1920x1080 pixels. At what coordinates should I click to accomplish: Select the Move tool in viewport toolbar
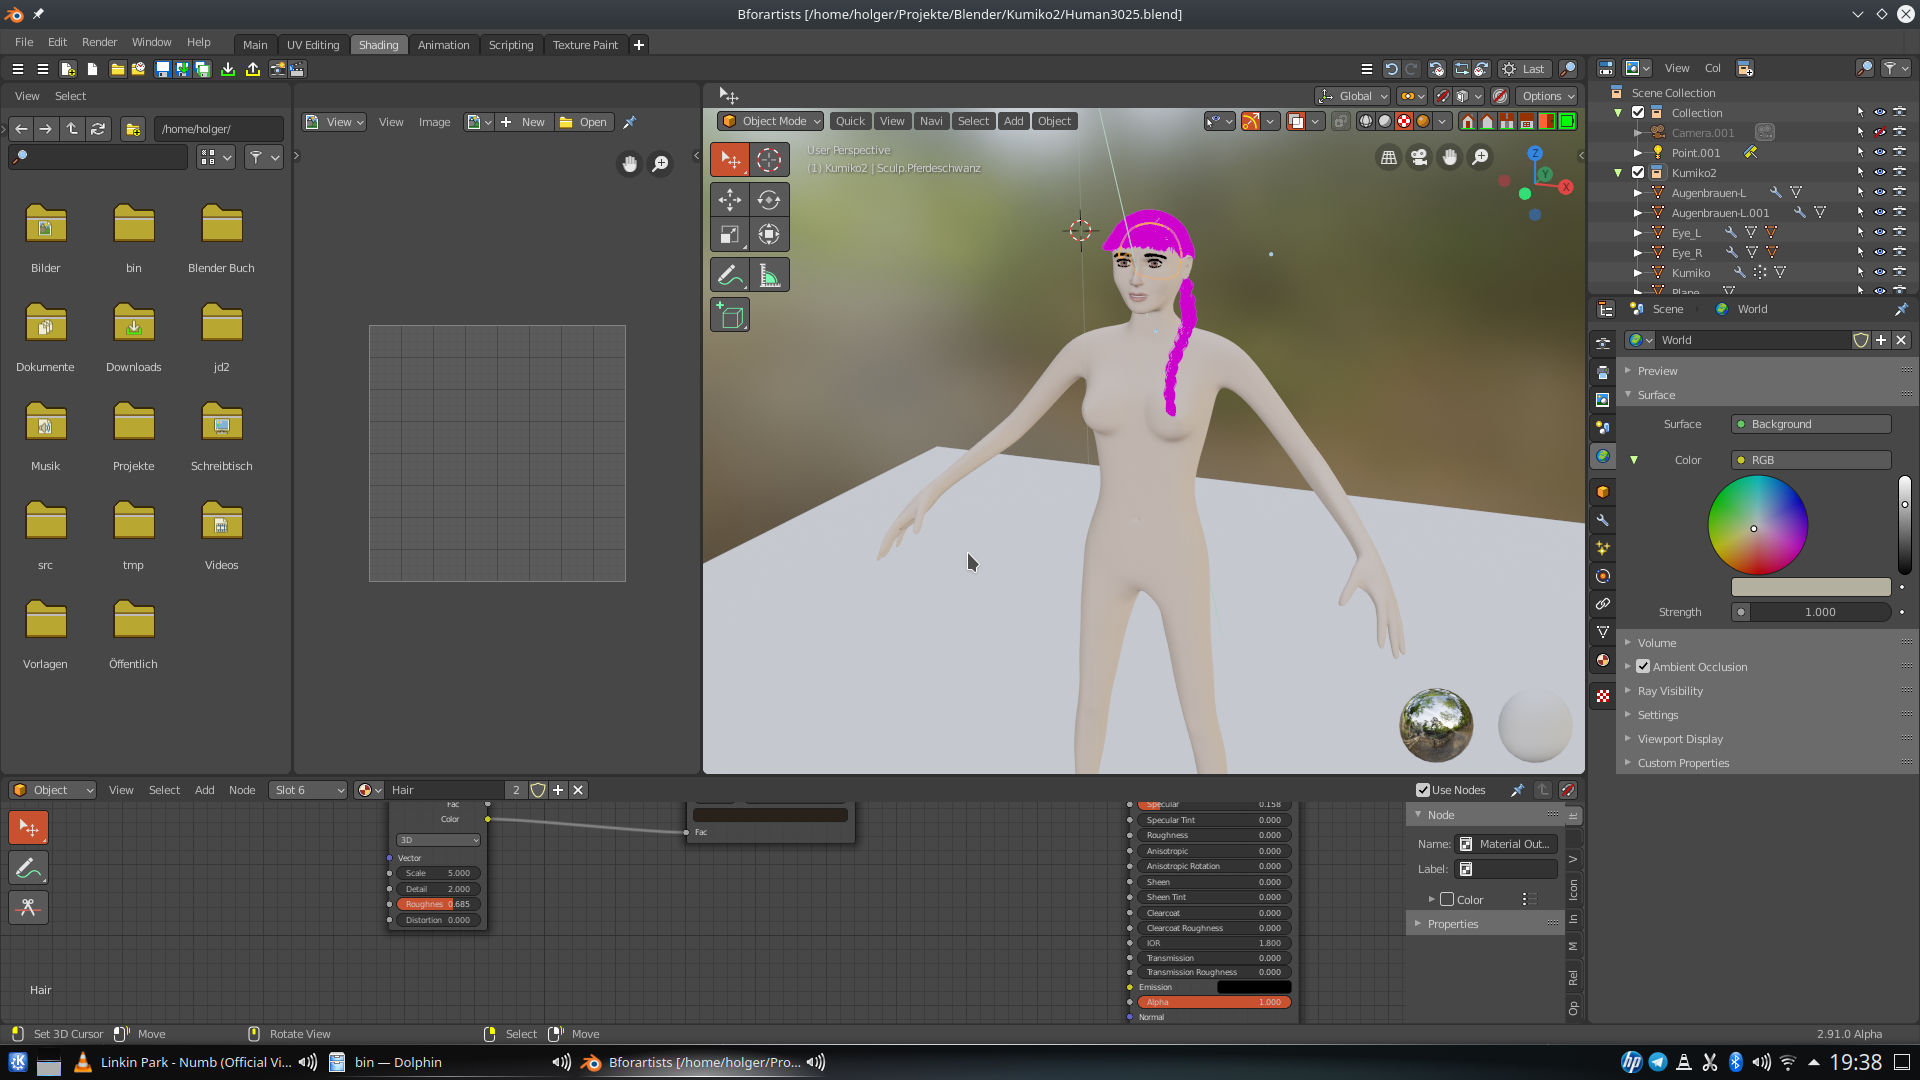coord(730,200)
